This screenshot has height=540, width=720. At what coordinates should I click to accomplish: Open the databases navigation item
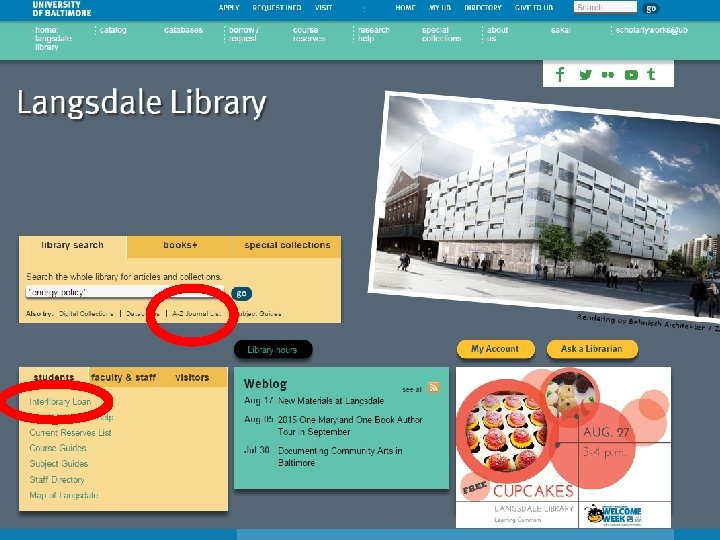pos(183,30)
